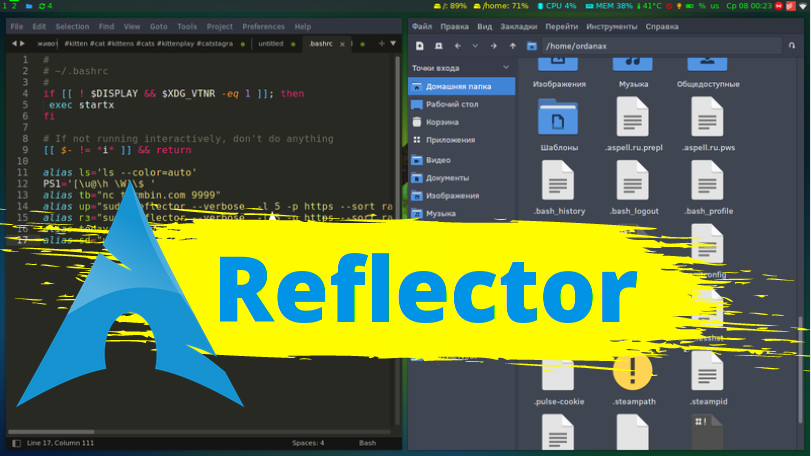Click Sublime's horizontal scrollbar thumb
The height and width of the screenshot is (456, 811).
51,432
